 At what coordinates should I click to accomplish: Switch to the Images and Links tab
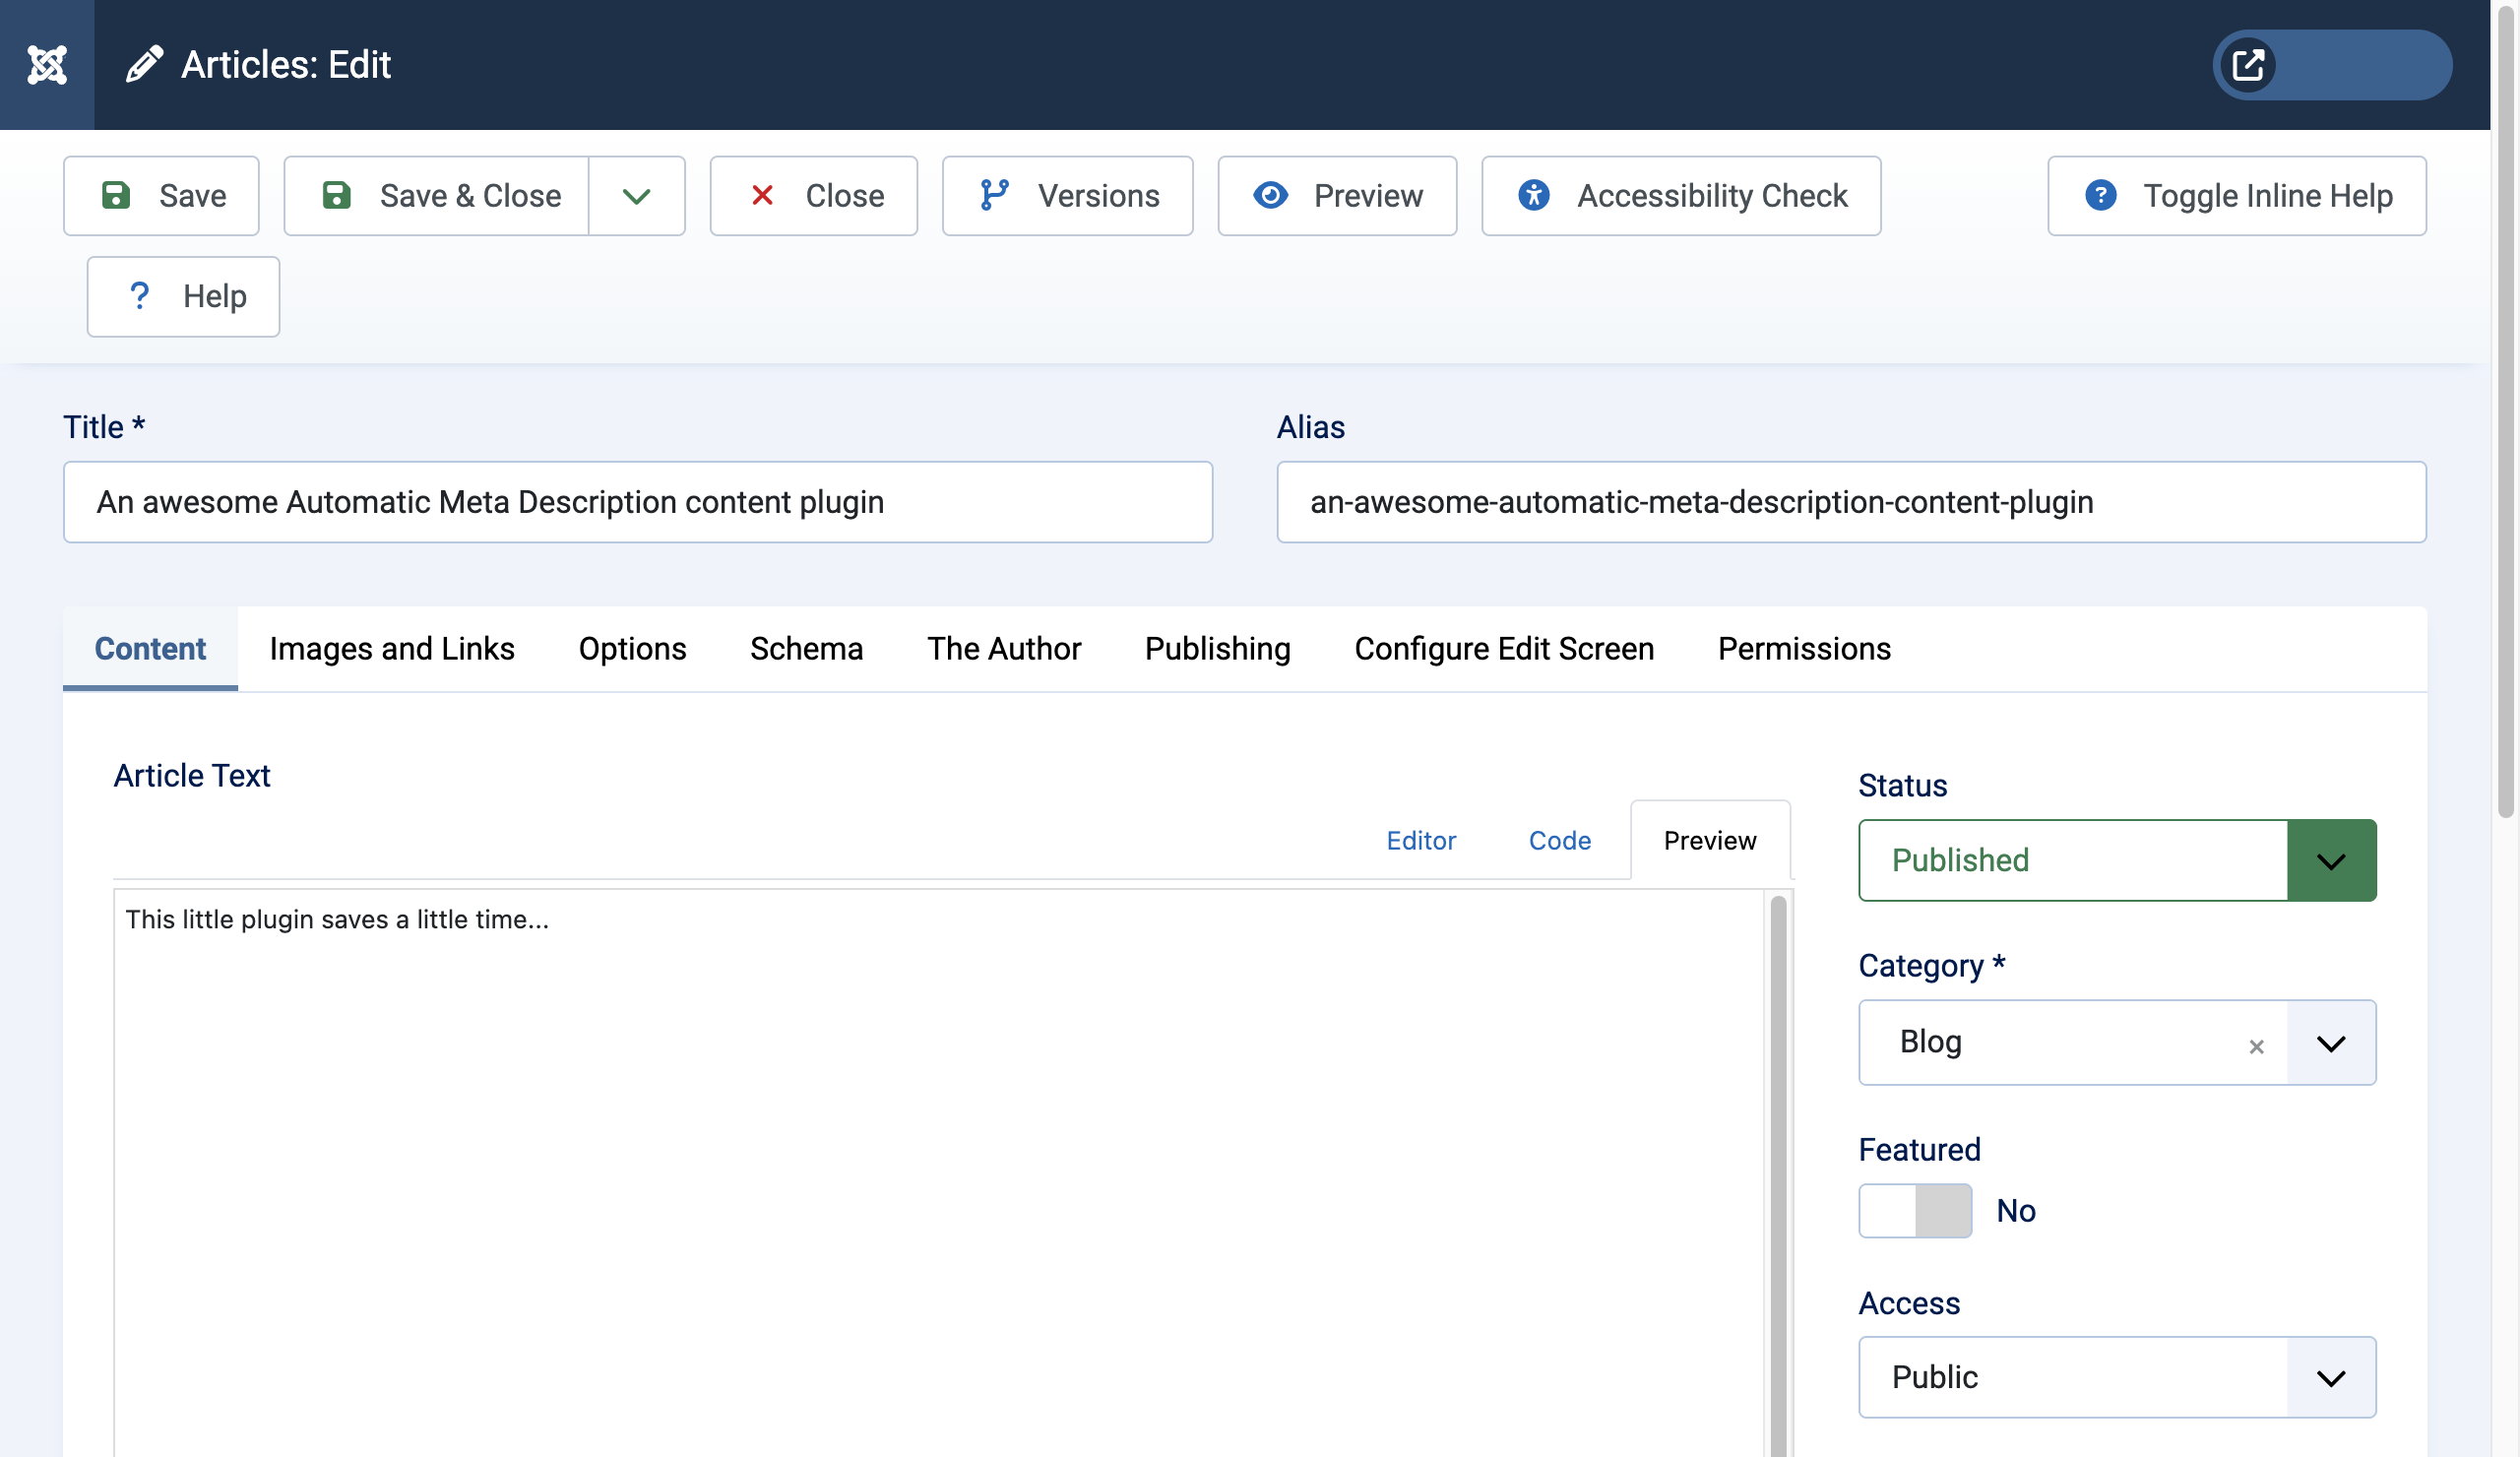pos(392,649)
